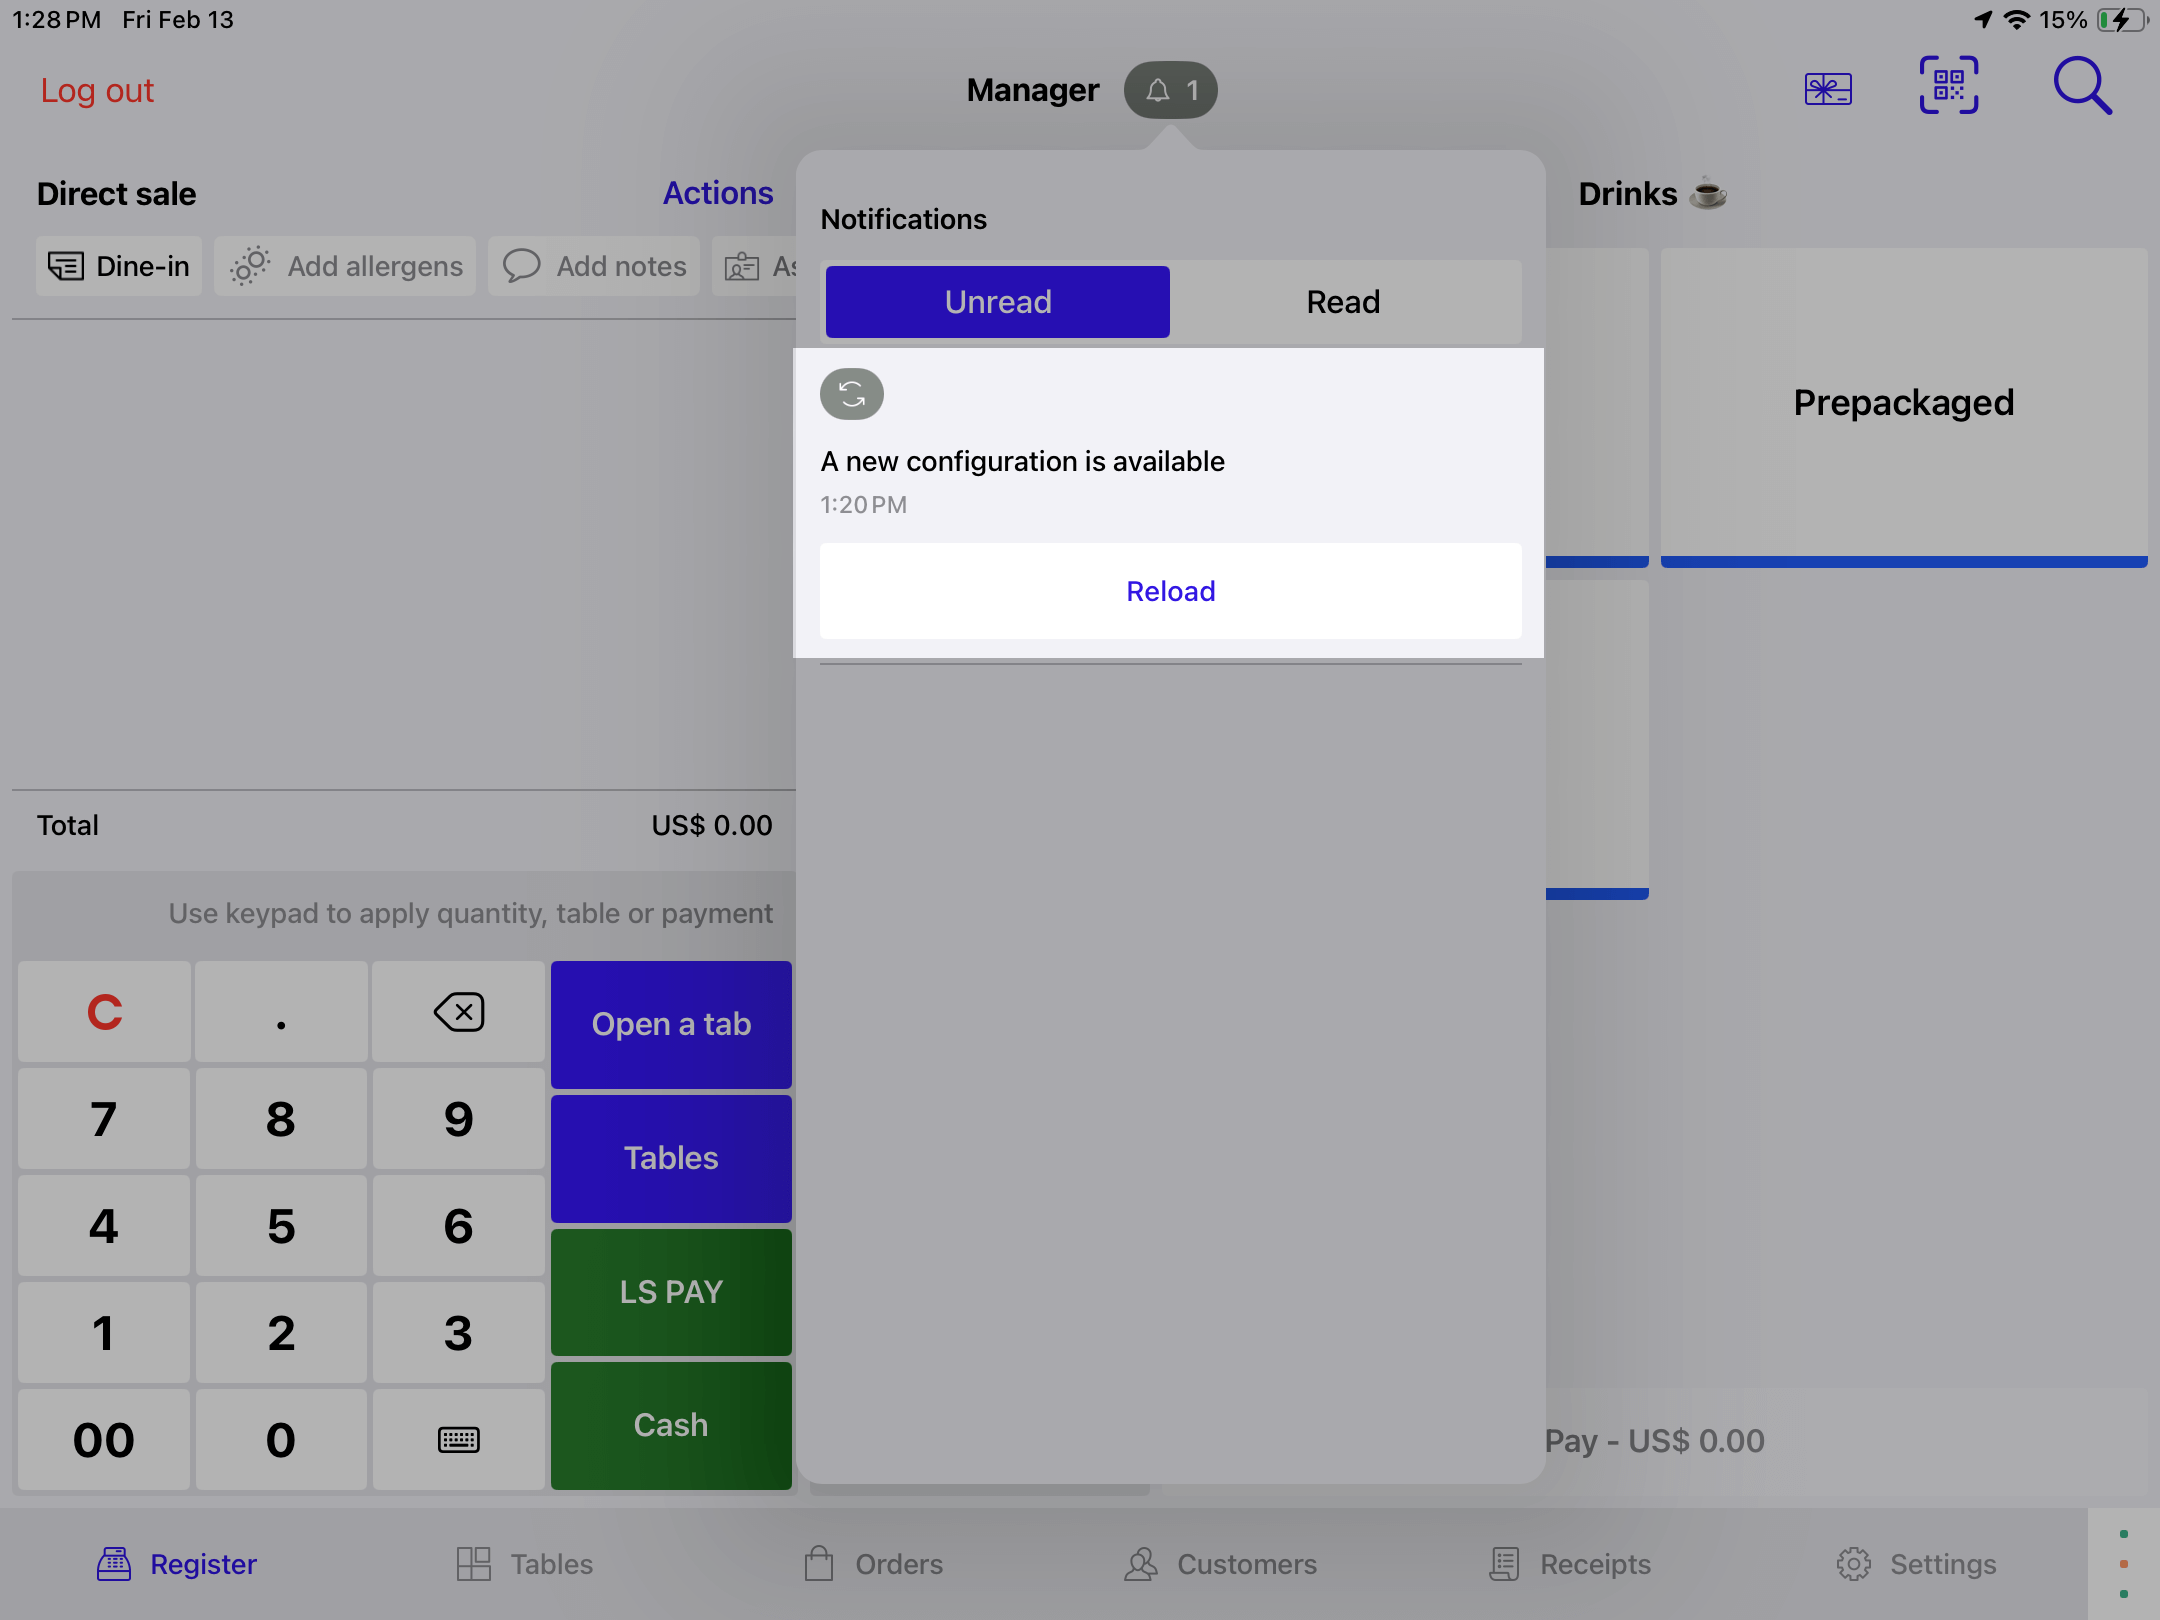
Task: Click the sync icon on the configuration notification
Action: (x=851, y=394)
